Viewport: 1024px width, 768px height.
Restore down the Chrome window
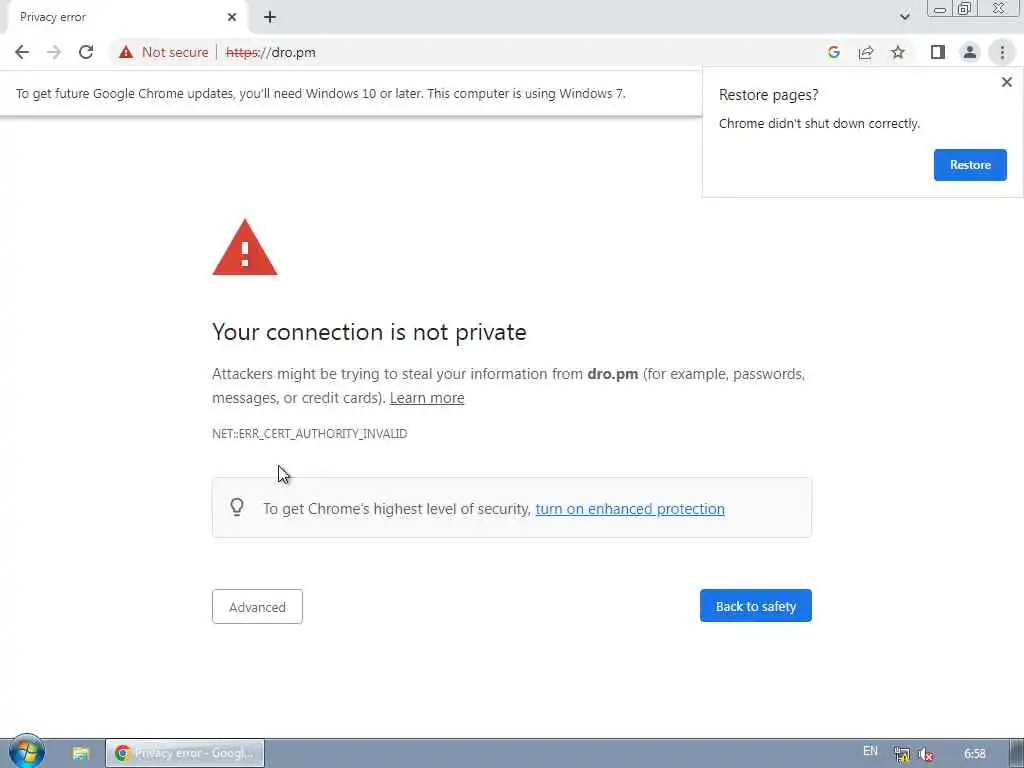(964, 9)
